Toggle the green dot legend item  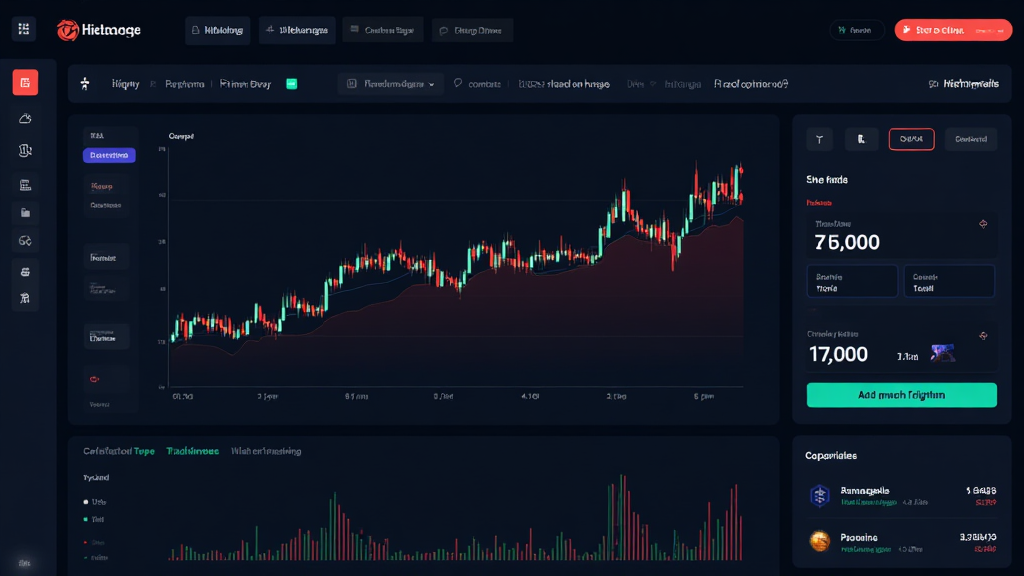click(85, 519)
